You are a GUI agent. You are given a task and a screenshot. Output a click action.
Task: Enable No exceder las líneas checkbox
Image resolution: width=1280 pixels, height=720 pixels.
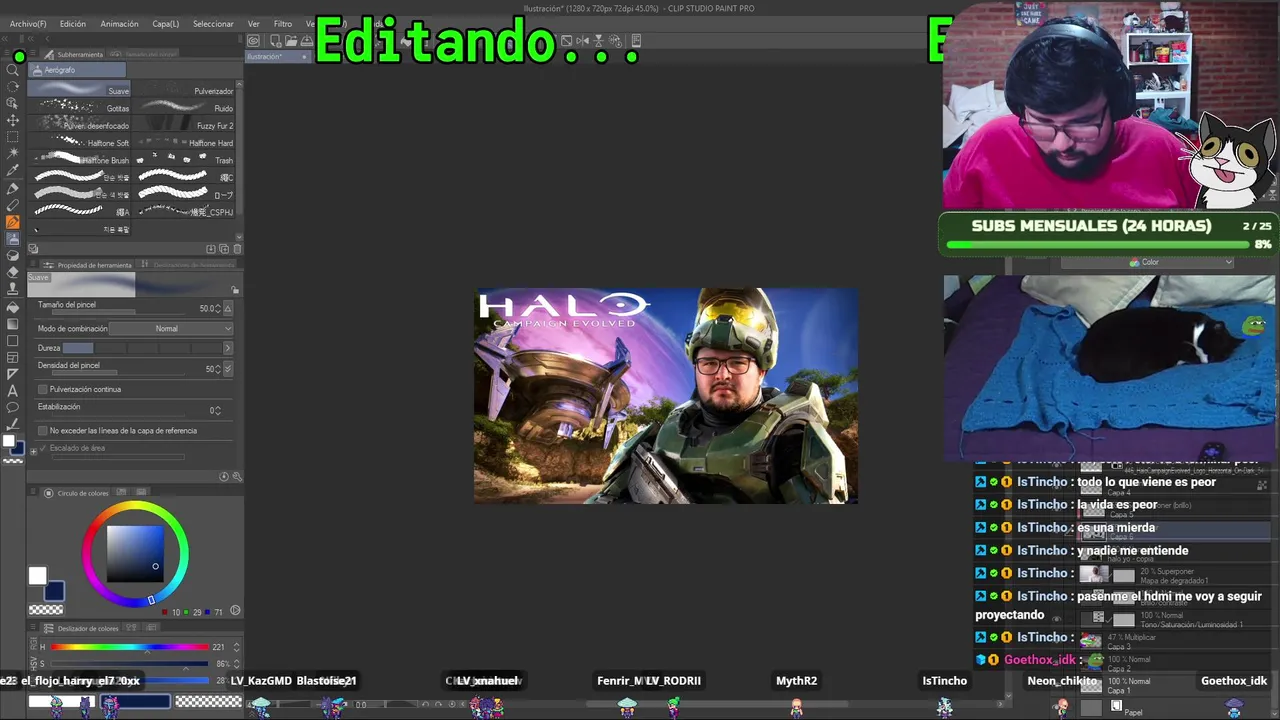click(x=43, y=431)
